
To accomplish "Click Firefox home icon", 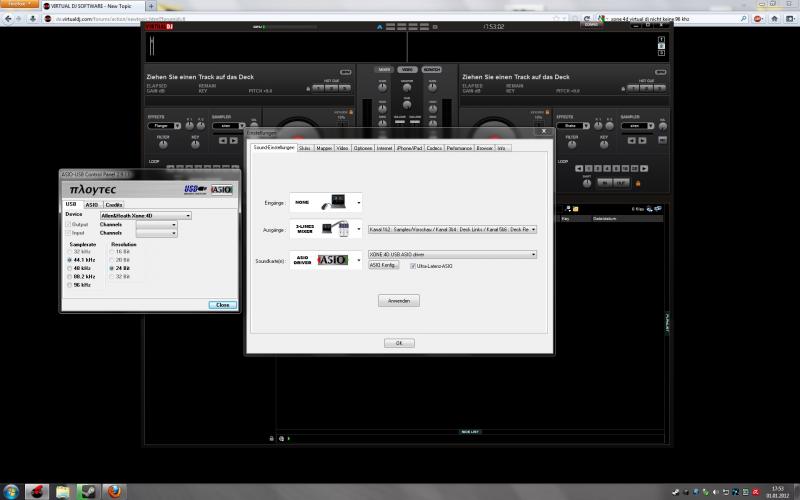I will pyautogui.click(x=774, y=19).
